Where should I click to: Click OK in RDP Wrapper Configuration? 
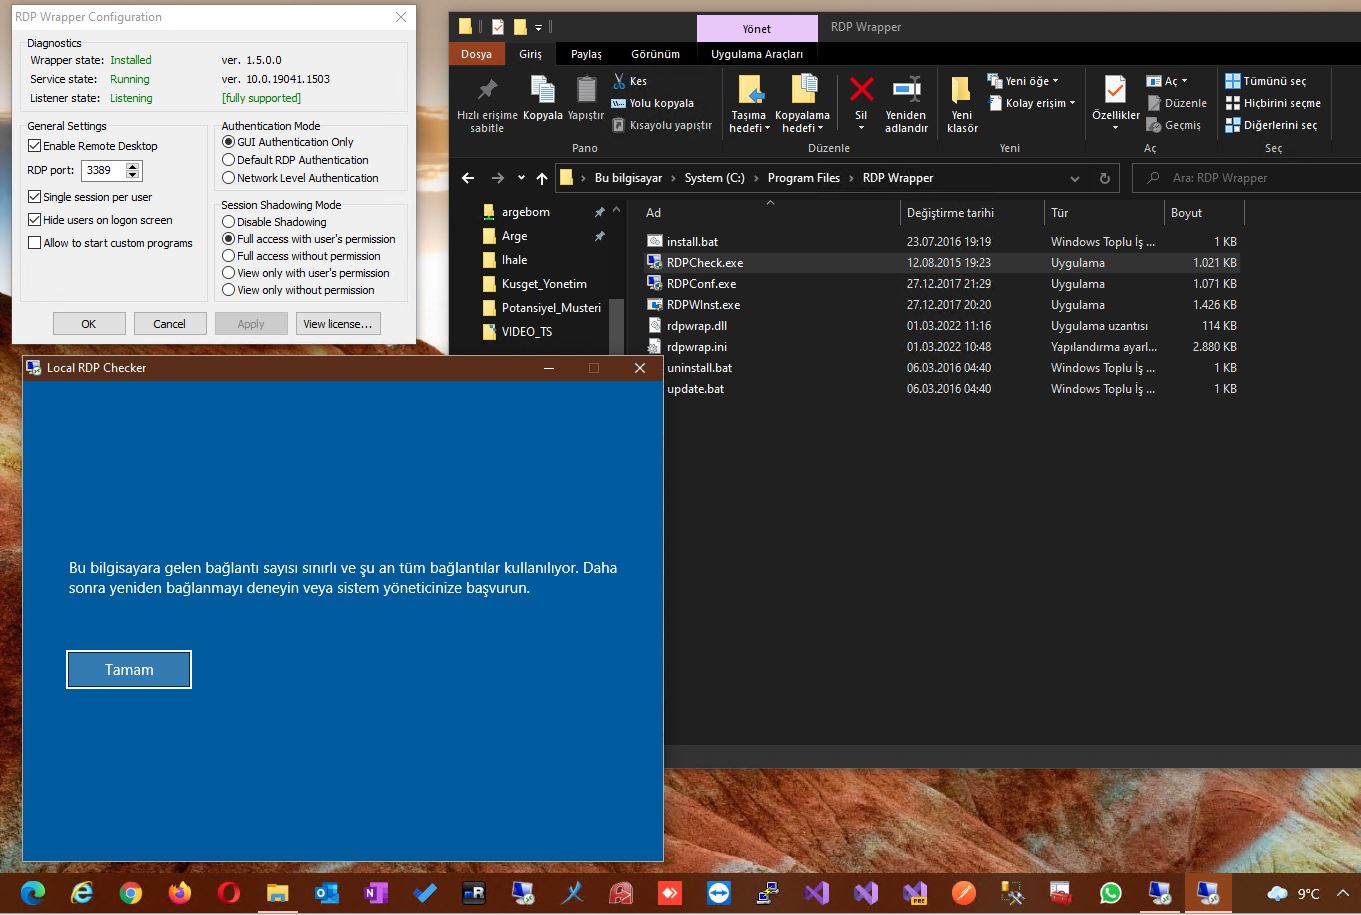click(89, 324)
